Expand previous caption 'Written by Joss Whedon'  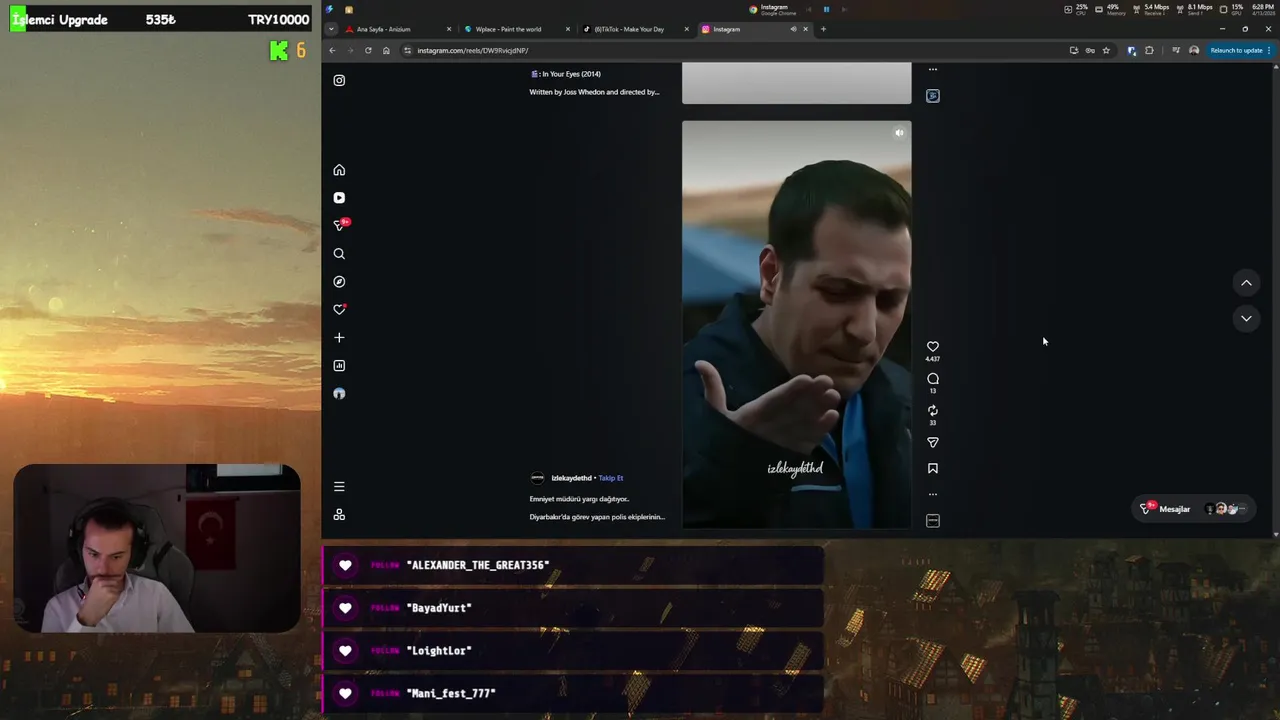point(594,92)
